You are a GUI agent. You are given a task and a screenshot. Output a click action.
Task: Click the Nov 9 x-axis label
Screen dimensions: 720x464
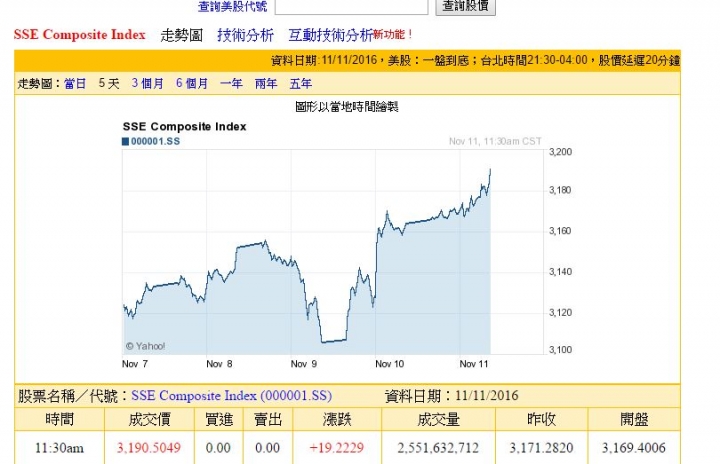(x=304, y=364)
